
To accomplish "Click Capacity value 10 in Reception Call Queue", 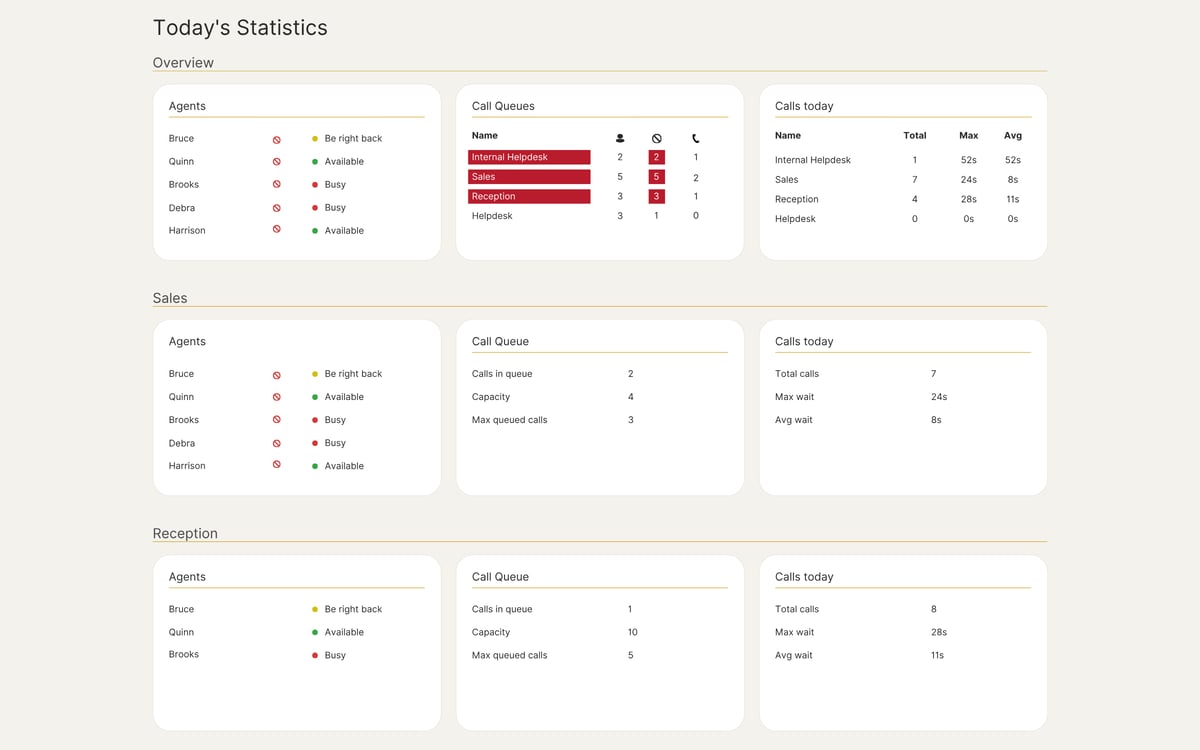I will click(x=633, y=632).
